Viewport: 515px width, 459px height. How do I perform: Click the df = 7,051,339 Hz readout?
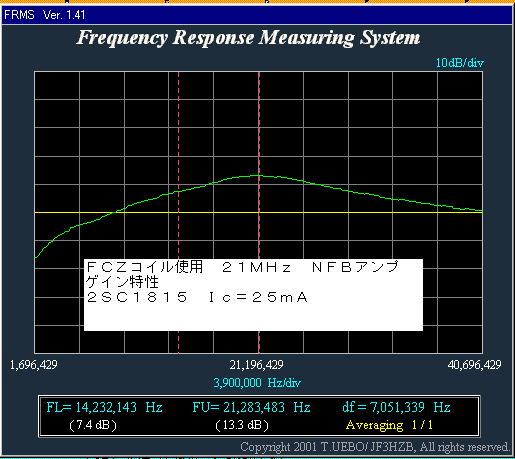pos(397,407)
